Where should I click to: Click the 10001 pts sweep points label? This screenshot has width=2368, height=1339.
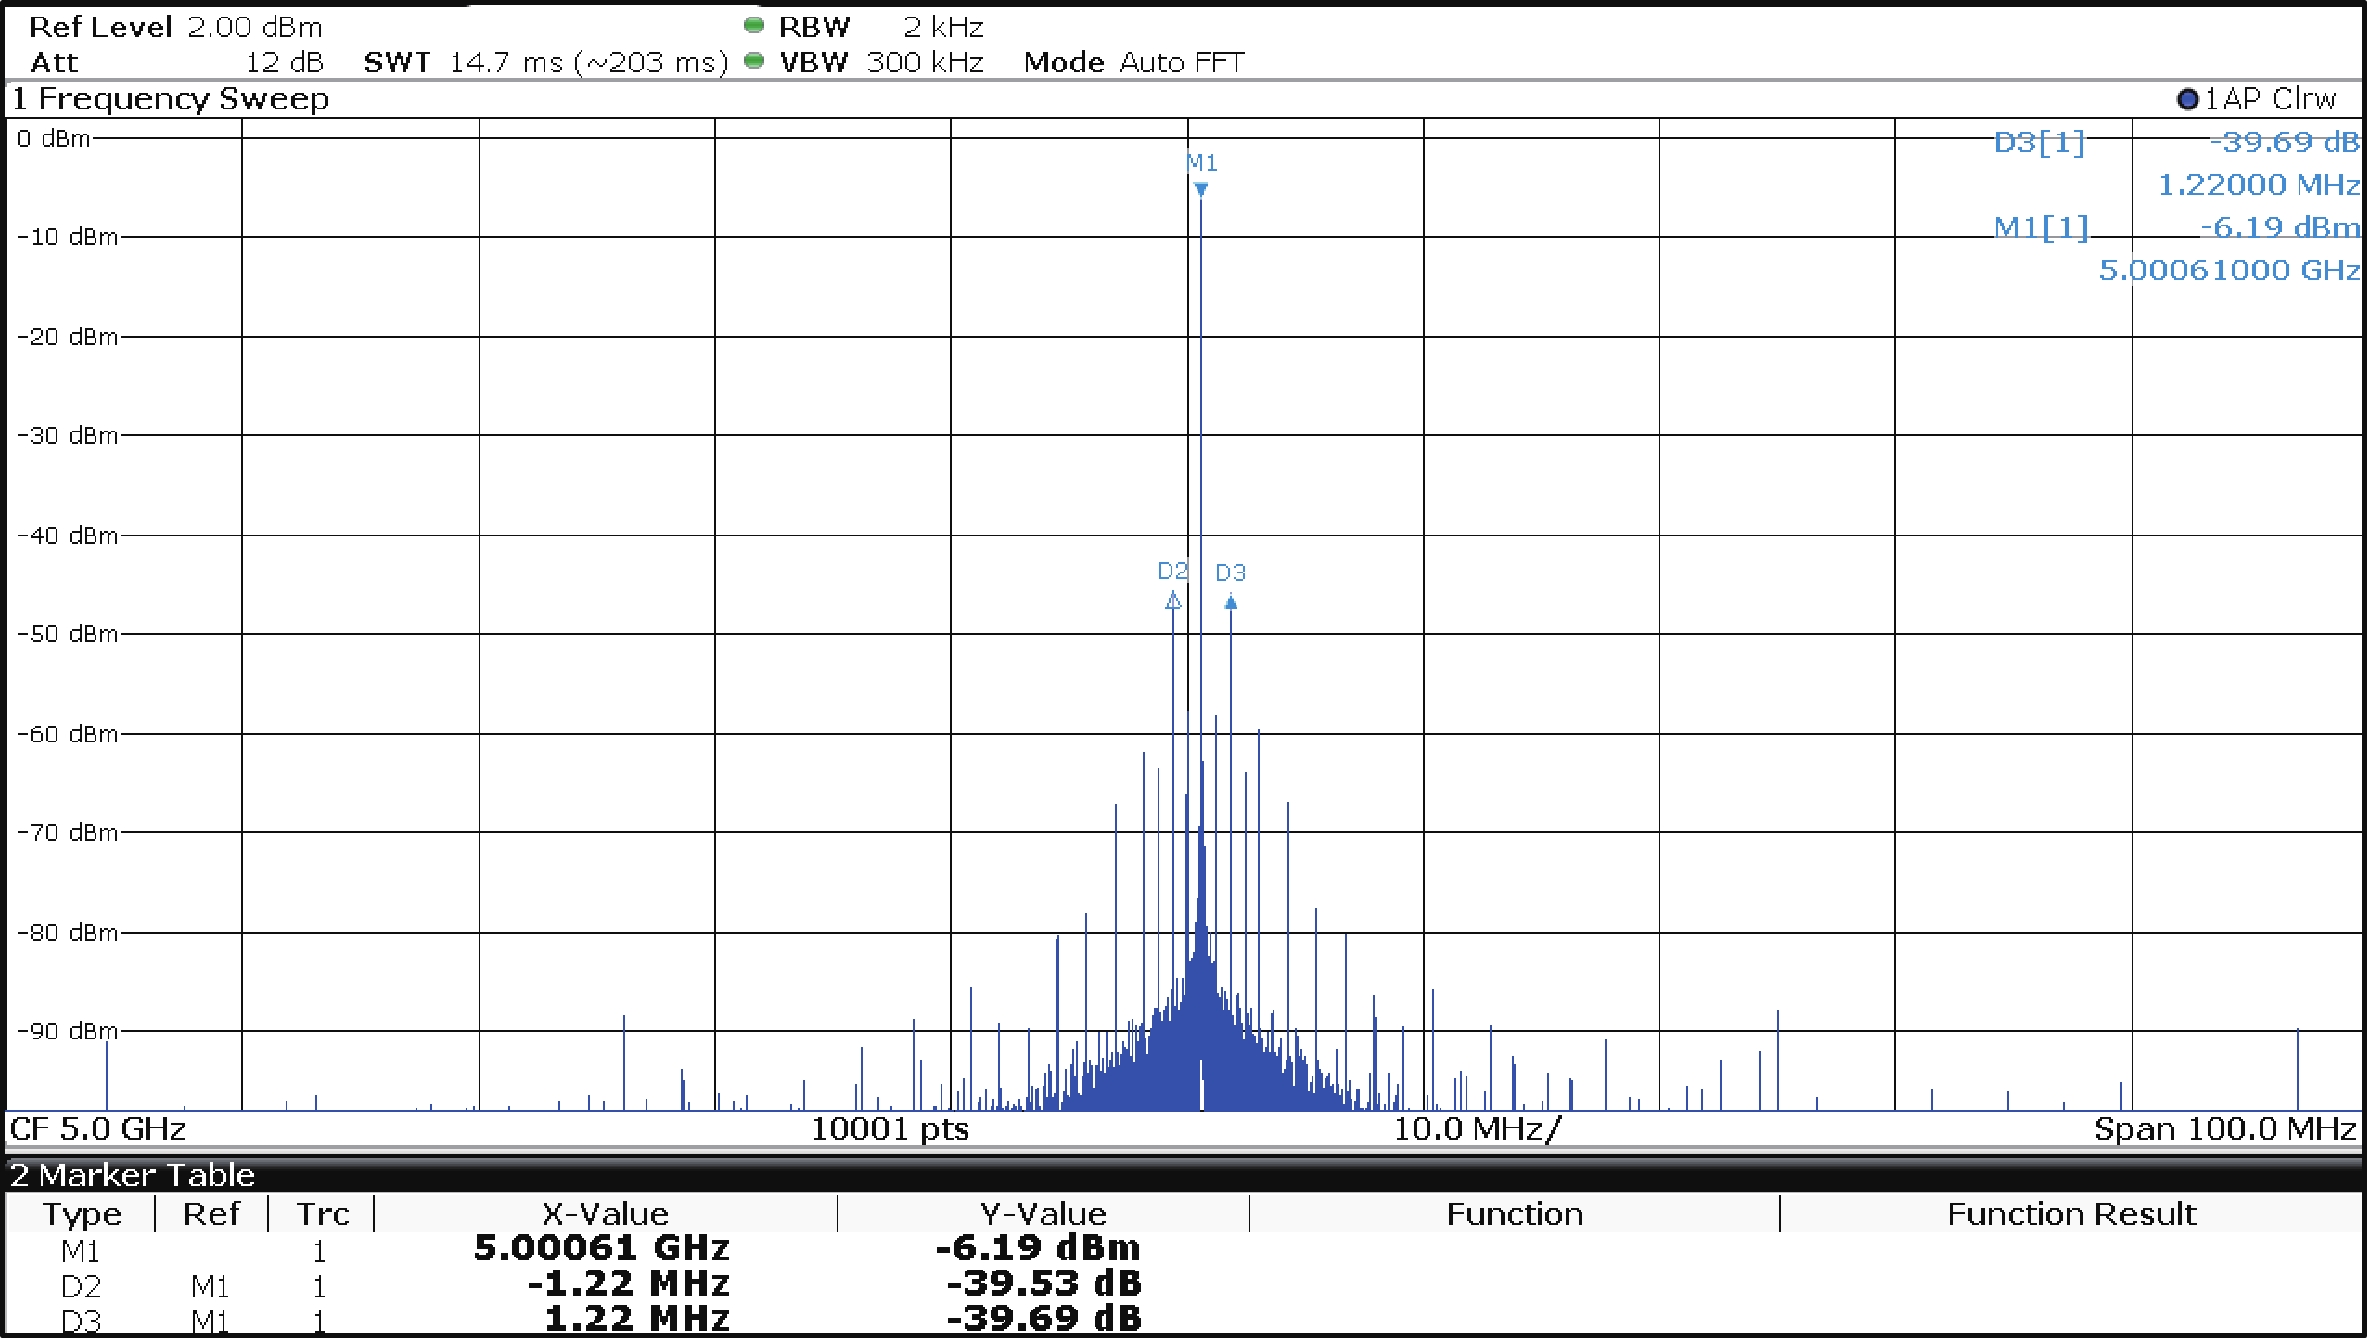889,1129
